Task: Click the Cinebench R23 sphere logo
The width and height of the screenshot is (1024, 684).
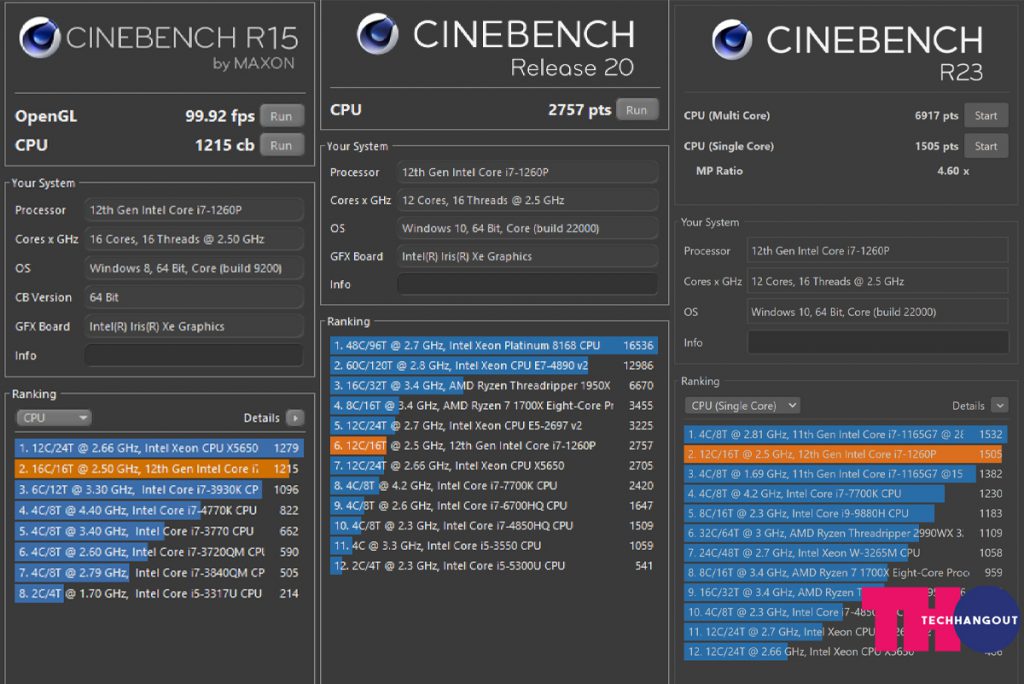Action: tap(731, 39)
